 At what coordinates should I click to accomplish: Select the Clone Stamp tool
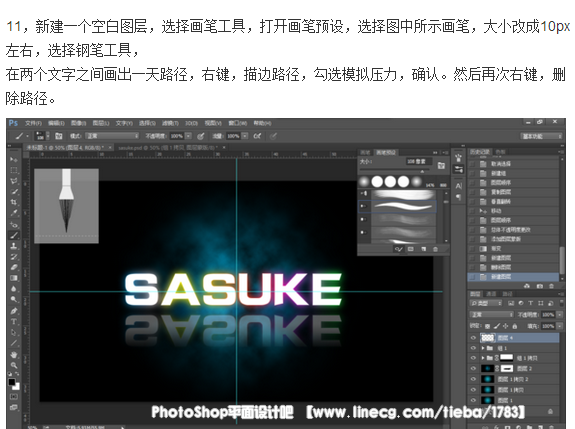(14, 246)
